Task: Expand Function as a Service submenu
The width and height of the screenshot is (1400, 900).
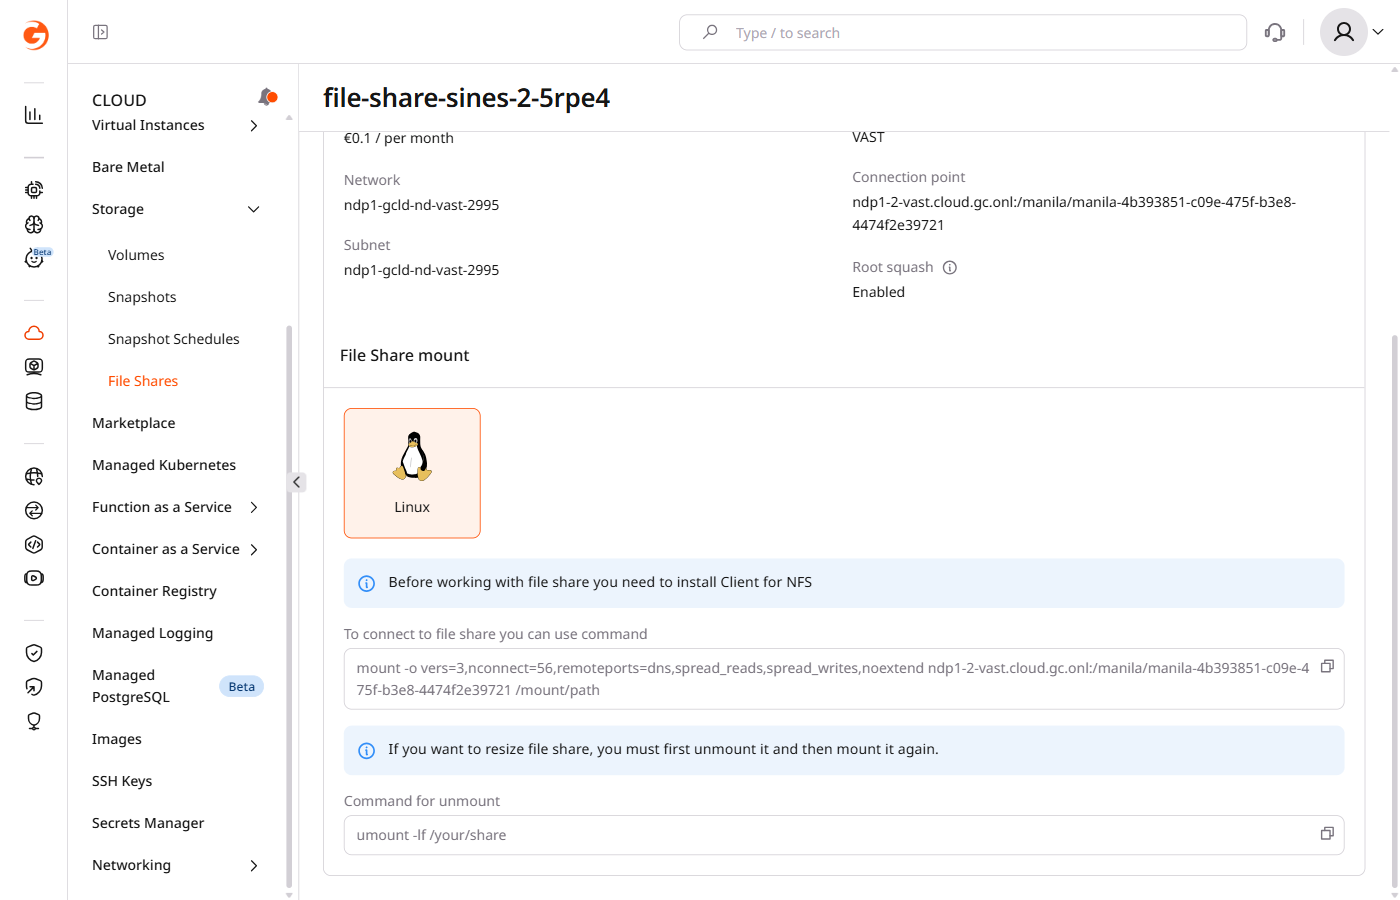Action: (x=254, y=507)
